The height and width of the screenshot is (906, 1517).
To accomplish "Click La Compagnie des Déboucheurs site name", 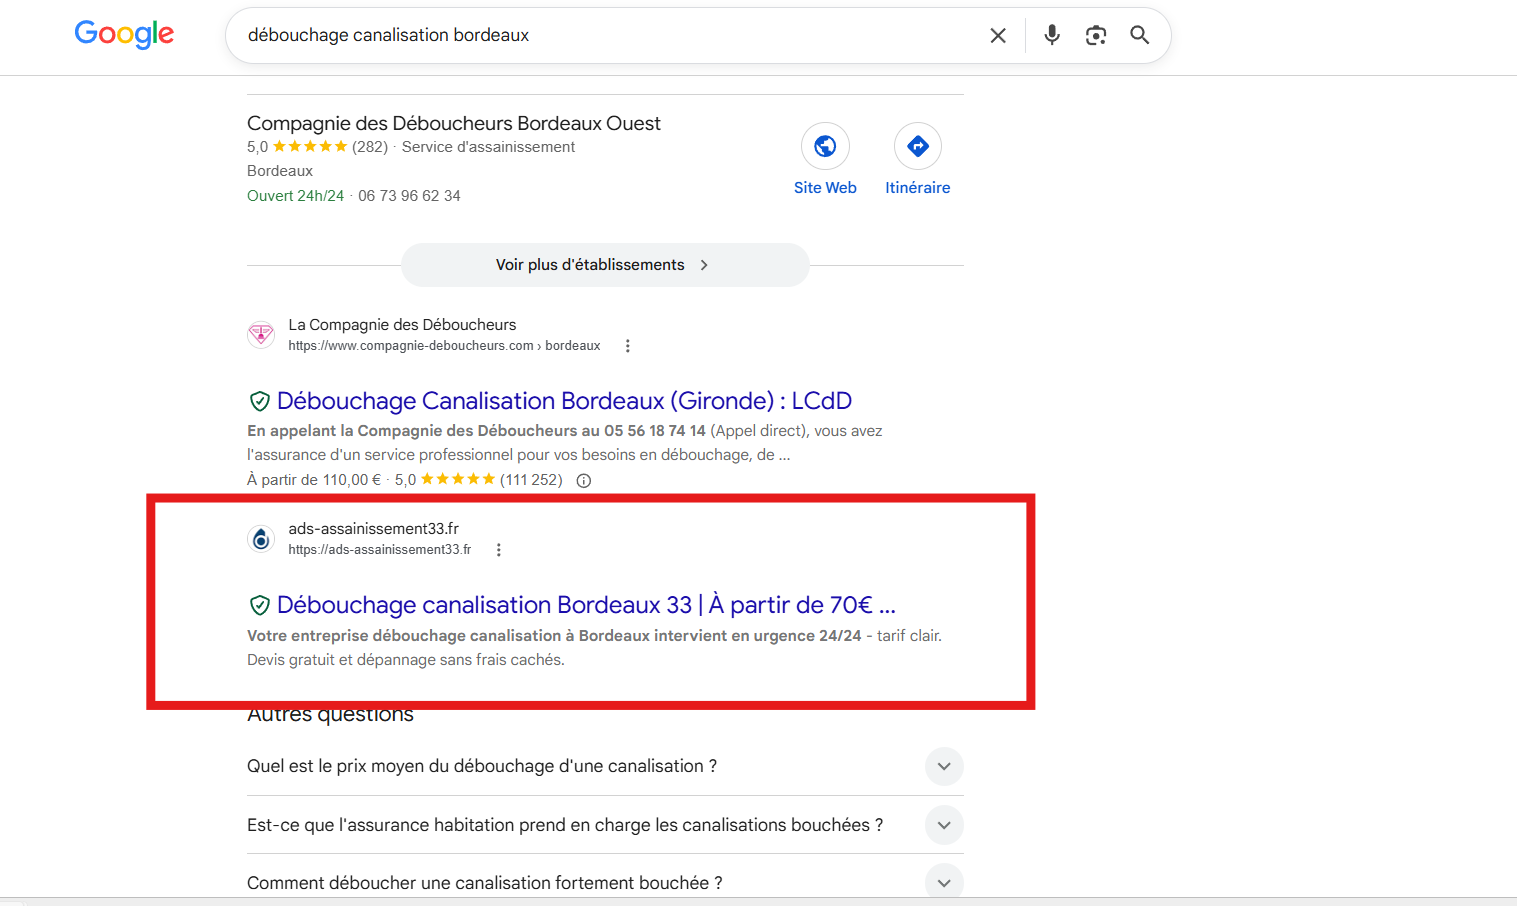I will point(402,325).
